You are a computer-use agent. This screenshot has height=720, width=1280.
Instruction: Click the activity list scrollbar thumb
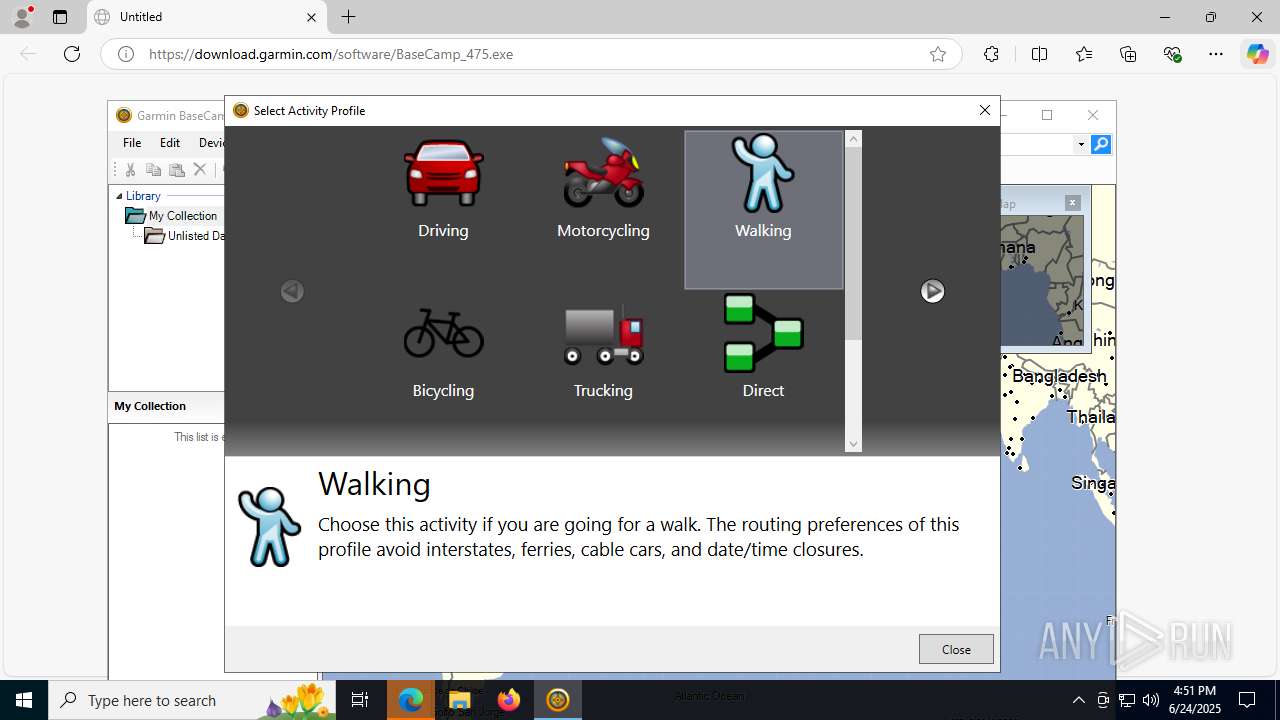coord(853,243)
